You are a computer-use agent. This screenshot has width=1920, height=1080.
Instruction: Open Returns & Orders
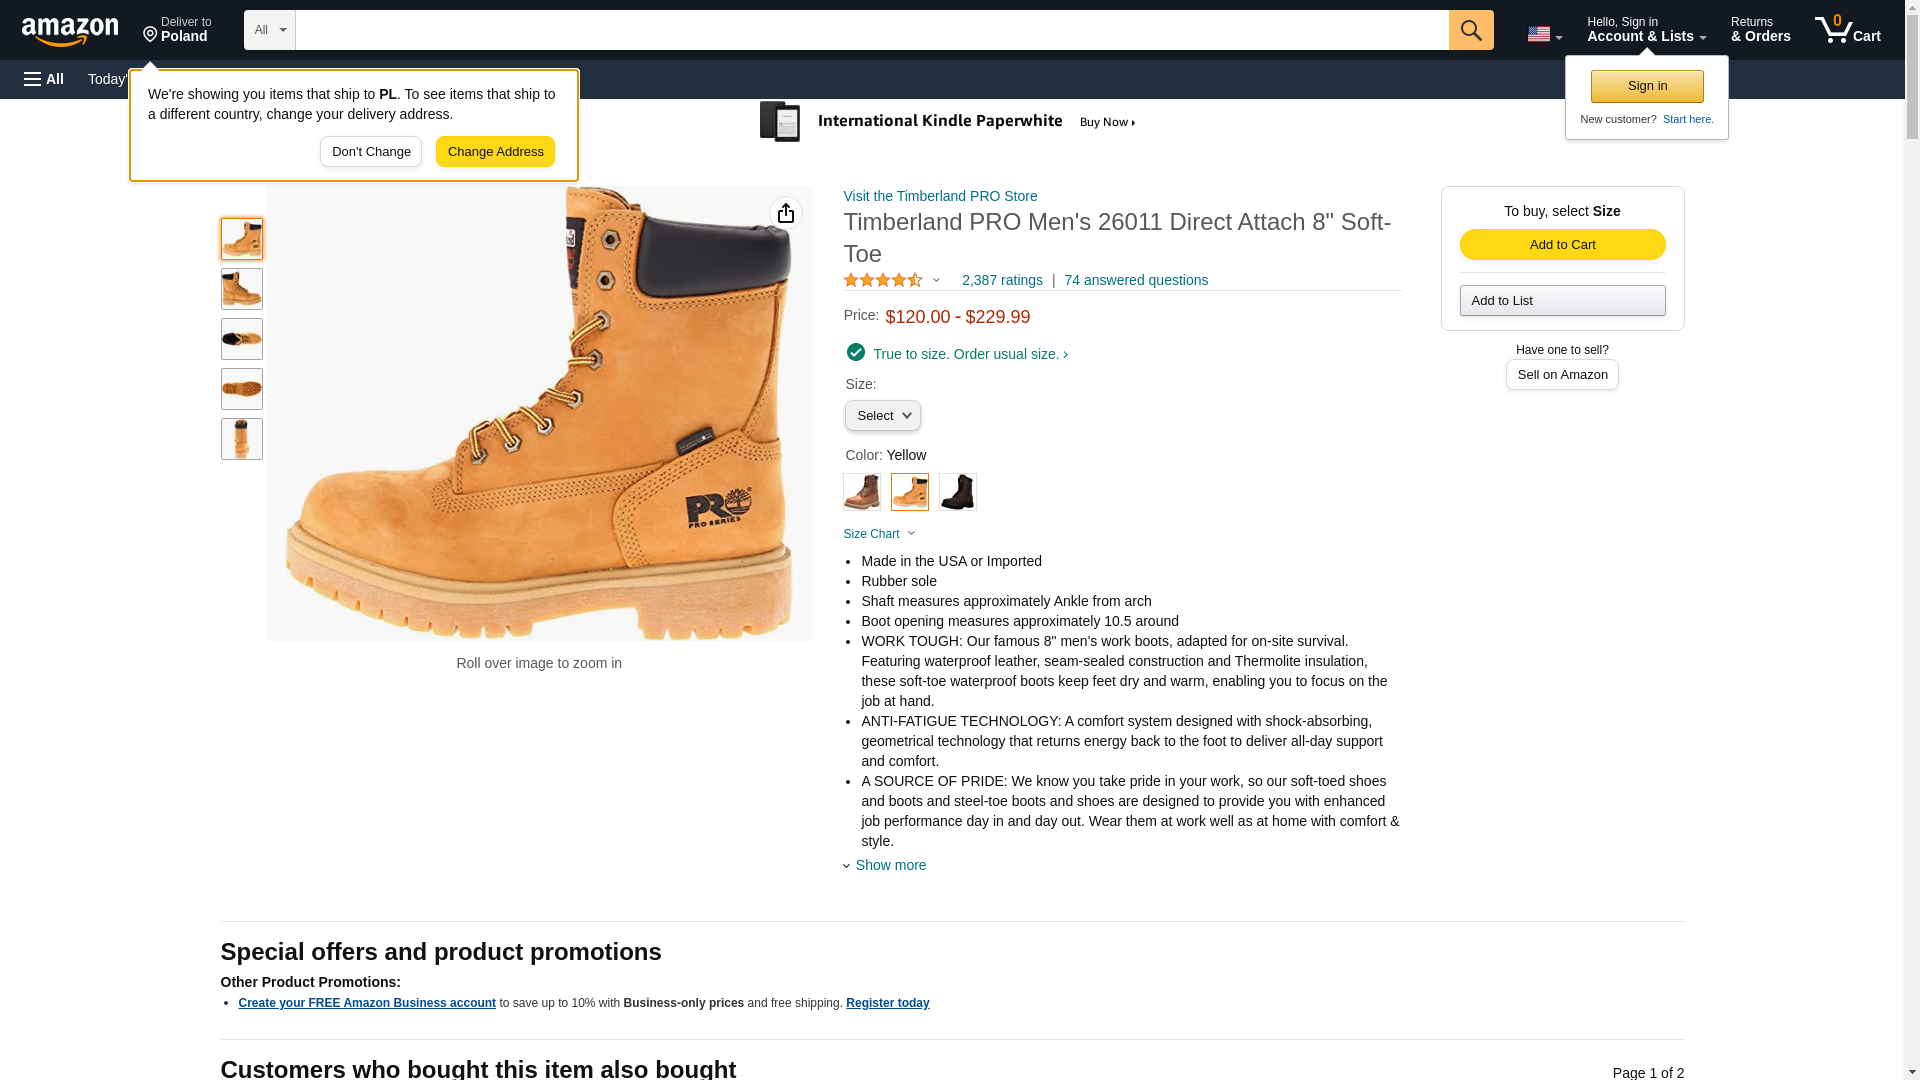pos(1760,30)
